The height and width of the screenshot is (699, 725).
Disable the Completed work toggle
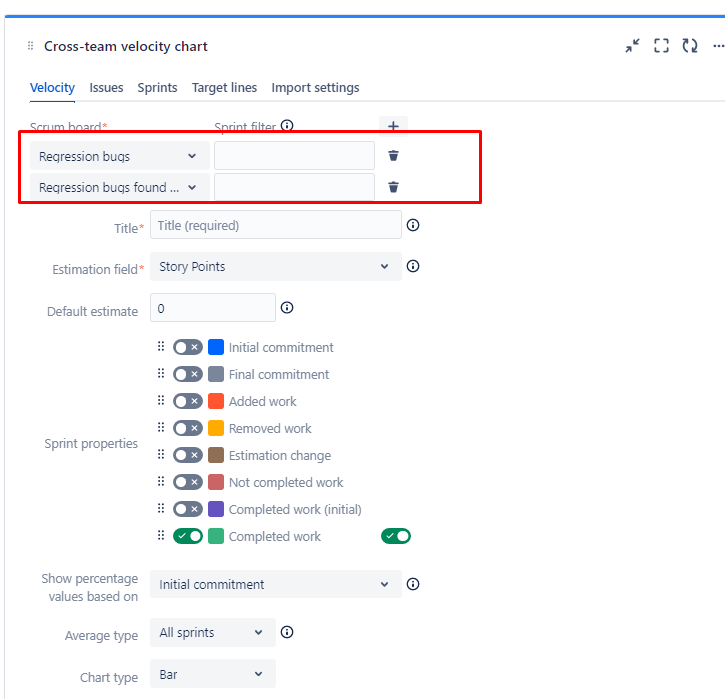pyautogui.click(x=187, y=536)
